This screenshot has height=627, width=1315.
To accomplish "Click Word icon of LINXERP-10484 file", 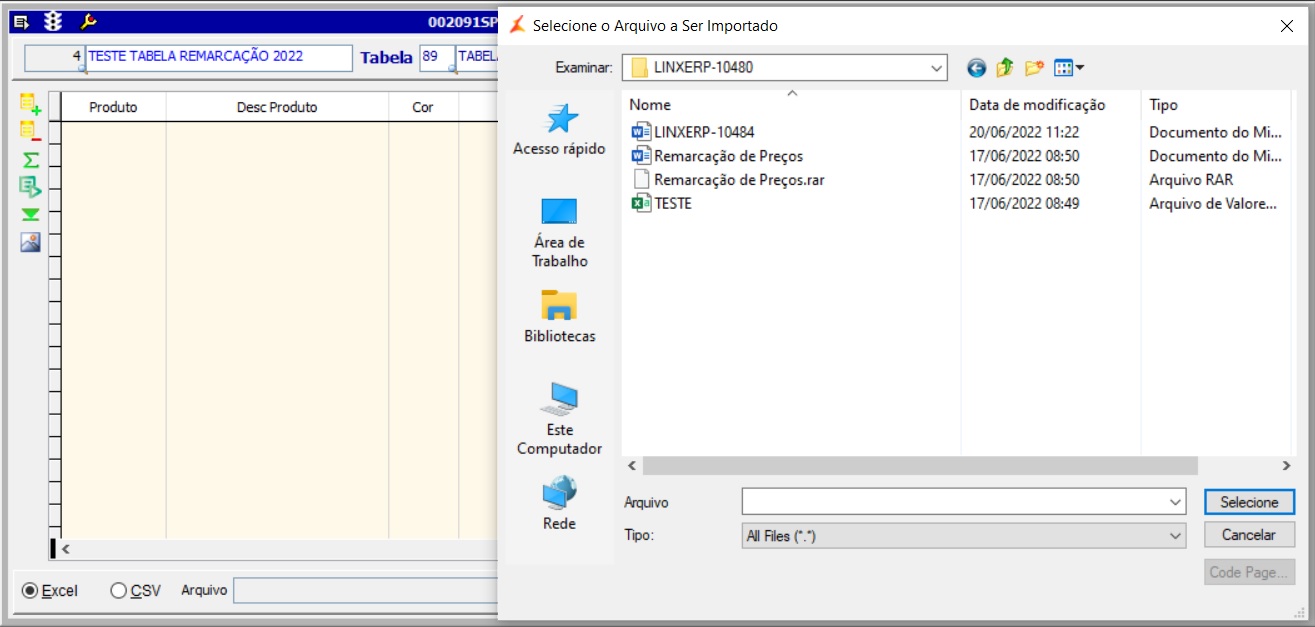I will pyautogui.click(x=641, y=132).
